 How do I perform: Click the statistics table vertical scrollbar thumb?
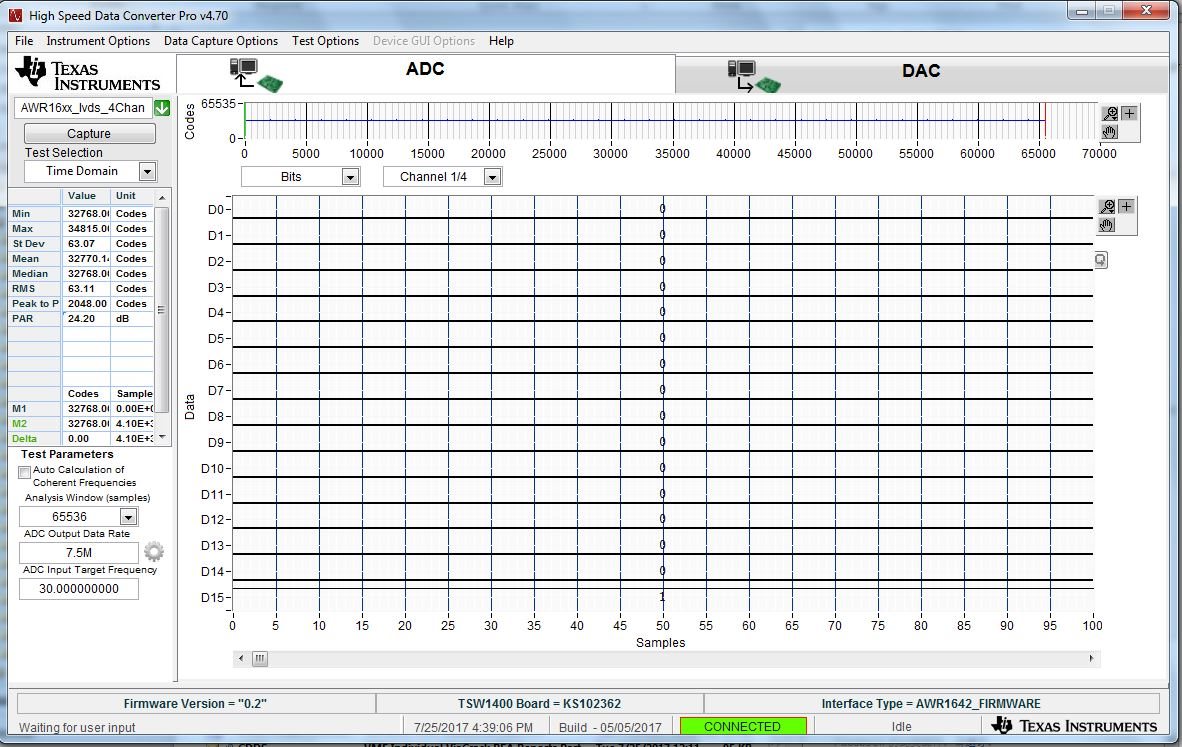tap(161, 309)
